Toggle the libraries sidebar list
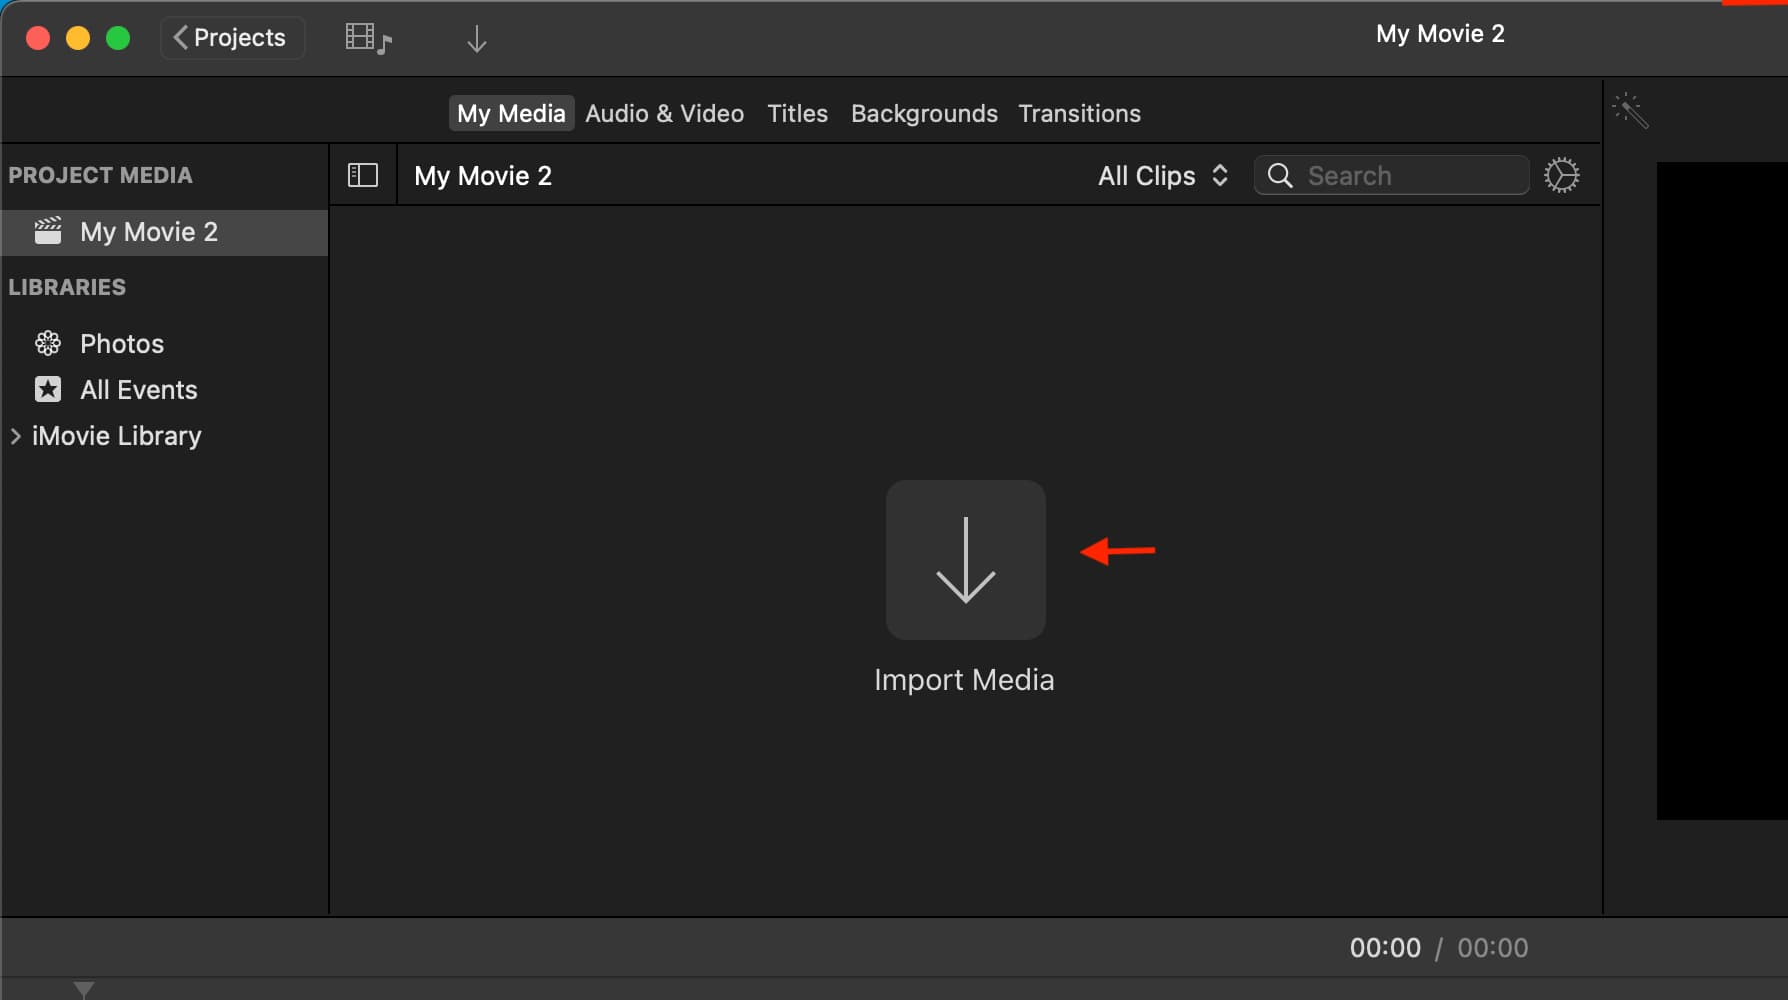The width and height of the screenshot is (1788, 1000). [x=363, y=175]
